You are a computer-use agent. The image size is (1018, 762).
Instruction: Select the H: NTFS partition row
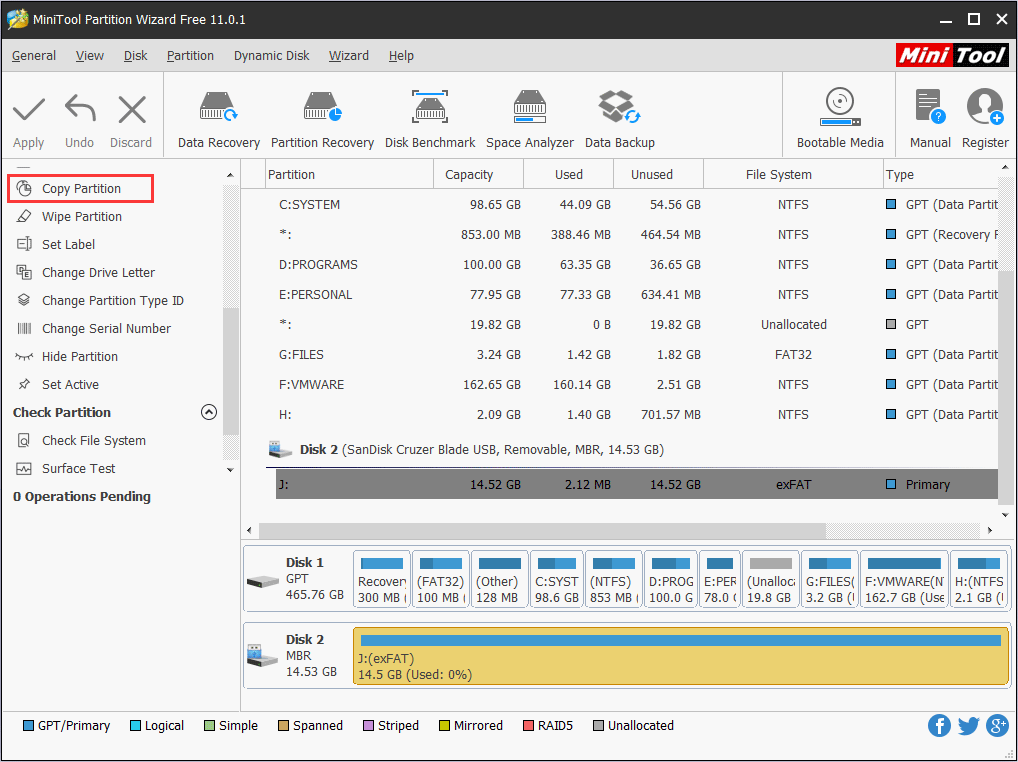click(637, 414)
